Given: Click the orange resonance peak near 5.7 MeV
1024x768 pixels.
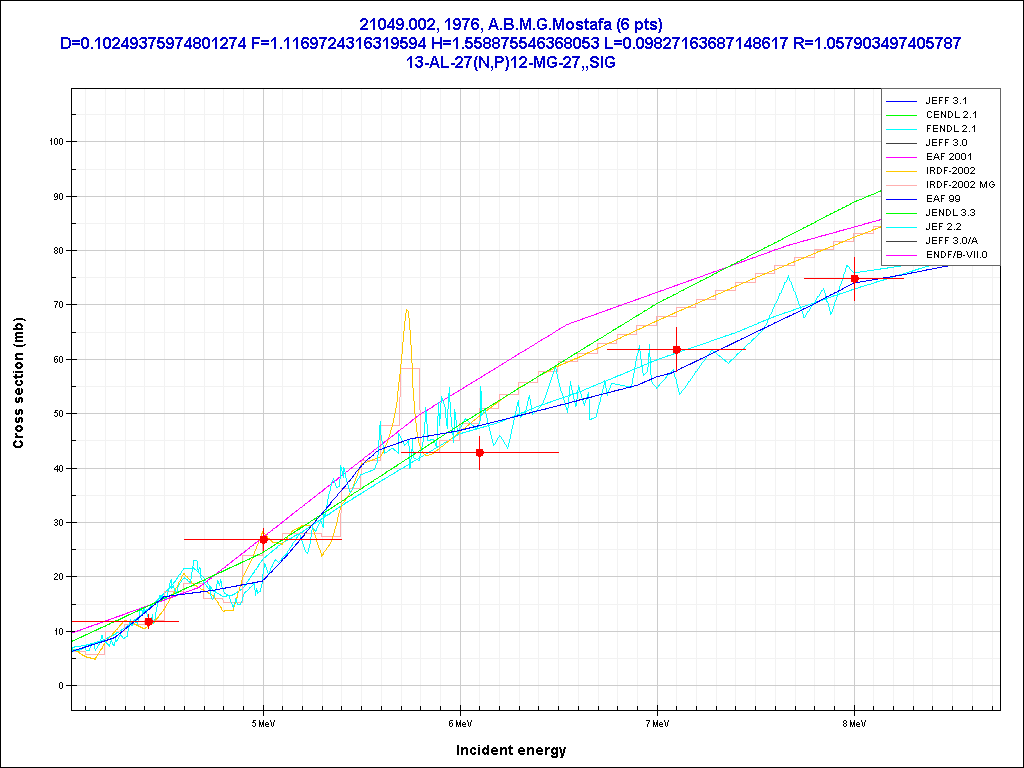Looking at the screenshot, I should click(x=407, y=310).
